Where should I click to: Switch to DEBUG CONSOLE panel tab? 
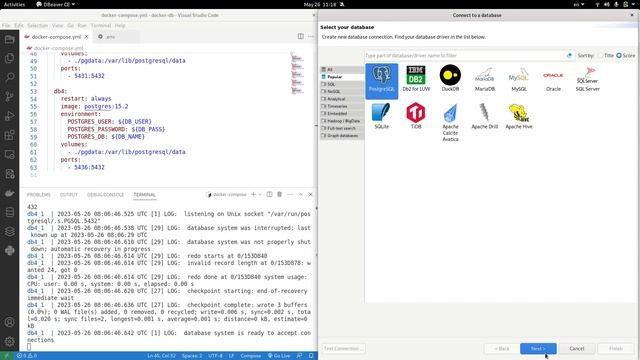coord(105,195)
